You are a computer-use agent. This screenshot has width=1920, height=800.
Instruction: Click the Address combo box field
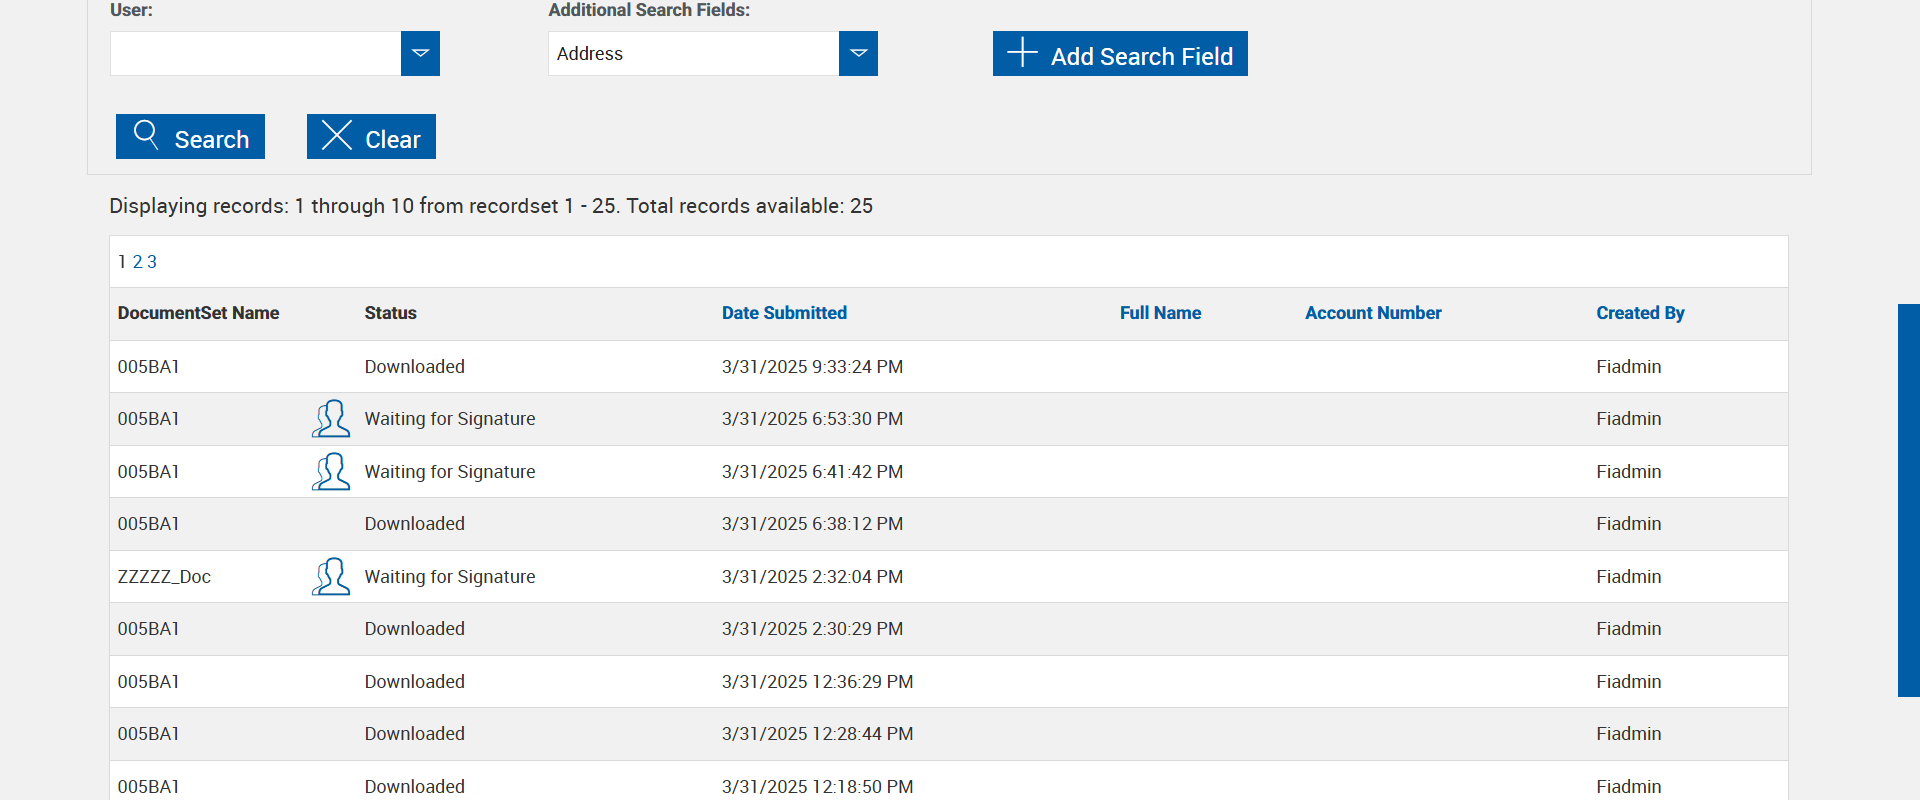[693, 54]
